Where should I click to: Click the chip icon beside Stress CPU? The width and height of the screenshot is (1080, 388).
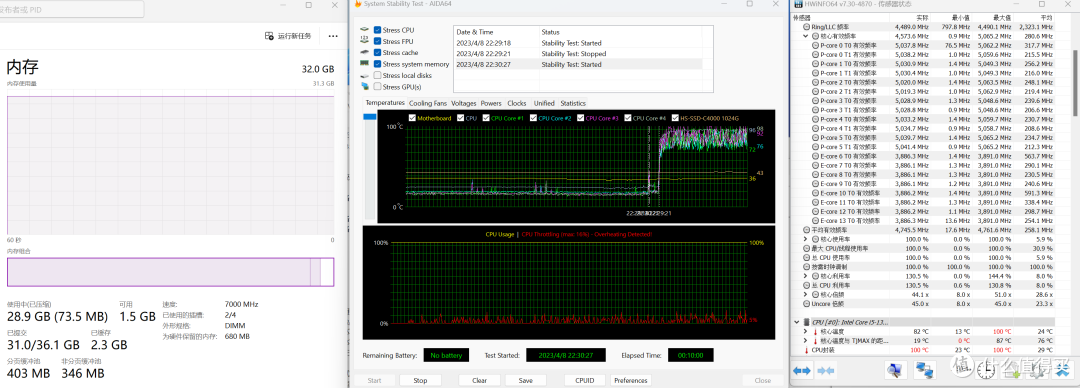click(365, 30)
